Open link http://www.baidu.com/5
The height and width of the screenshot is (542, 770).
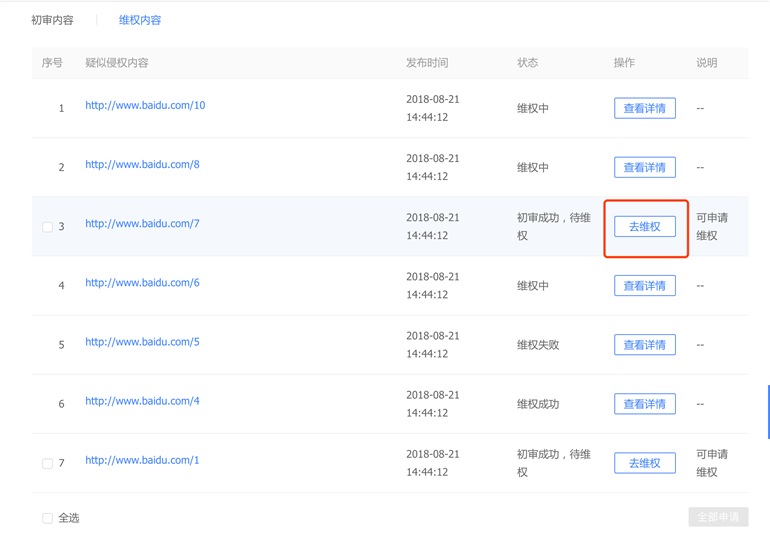(x=142, y=341)
